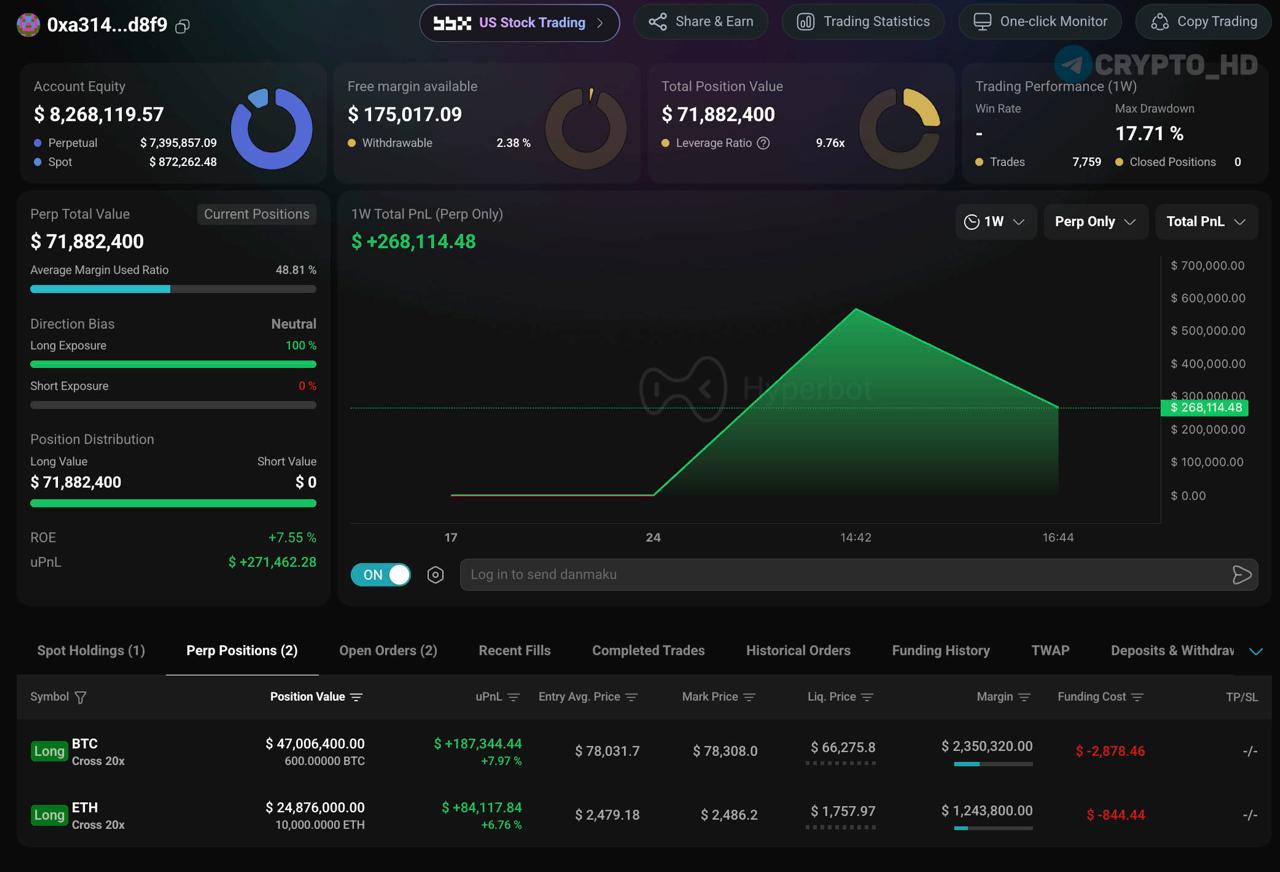Filter symbols with the Symbol funnel icon

click(81, 697)
